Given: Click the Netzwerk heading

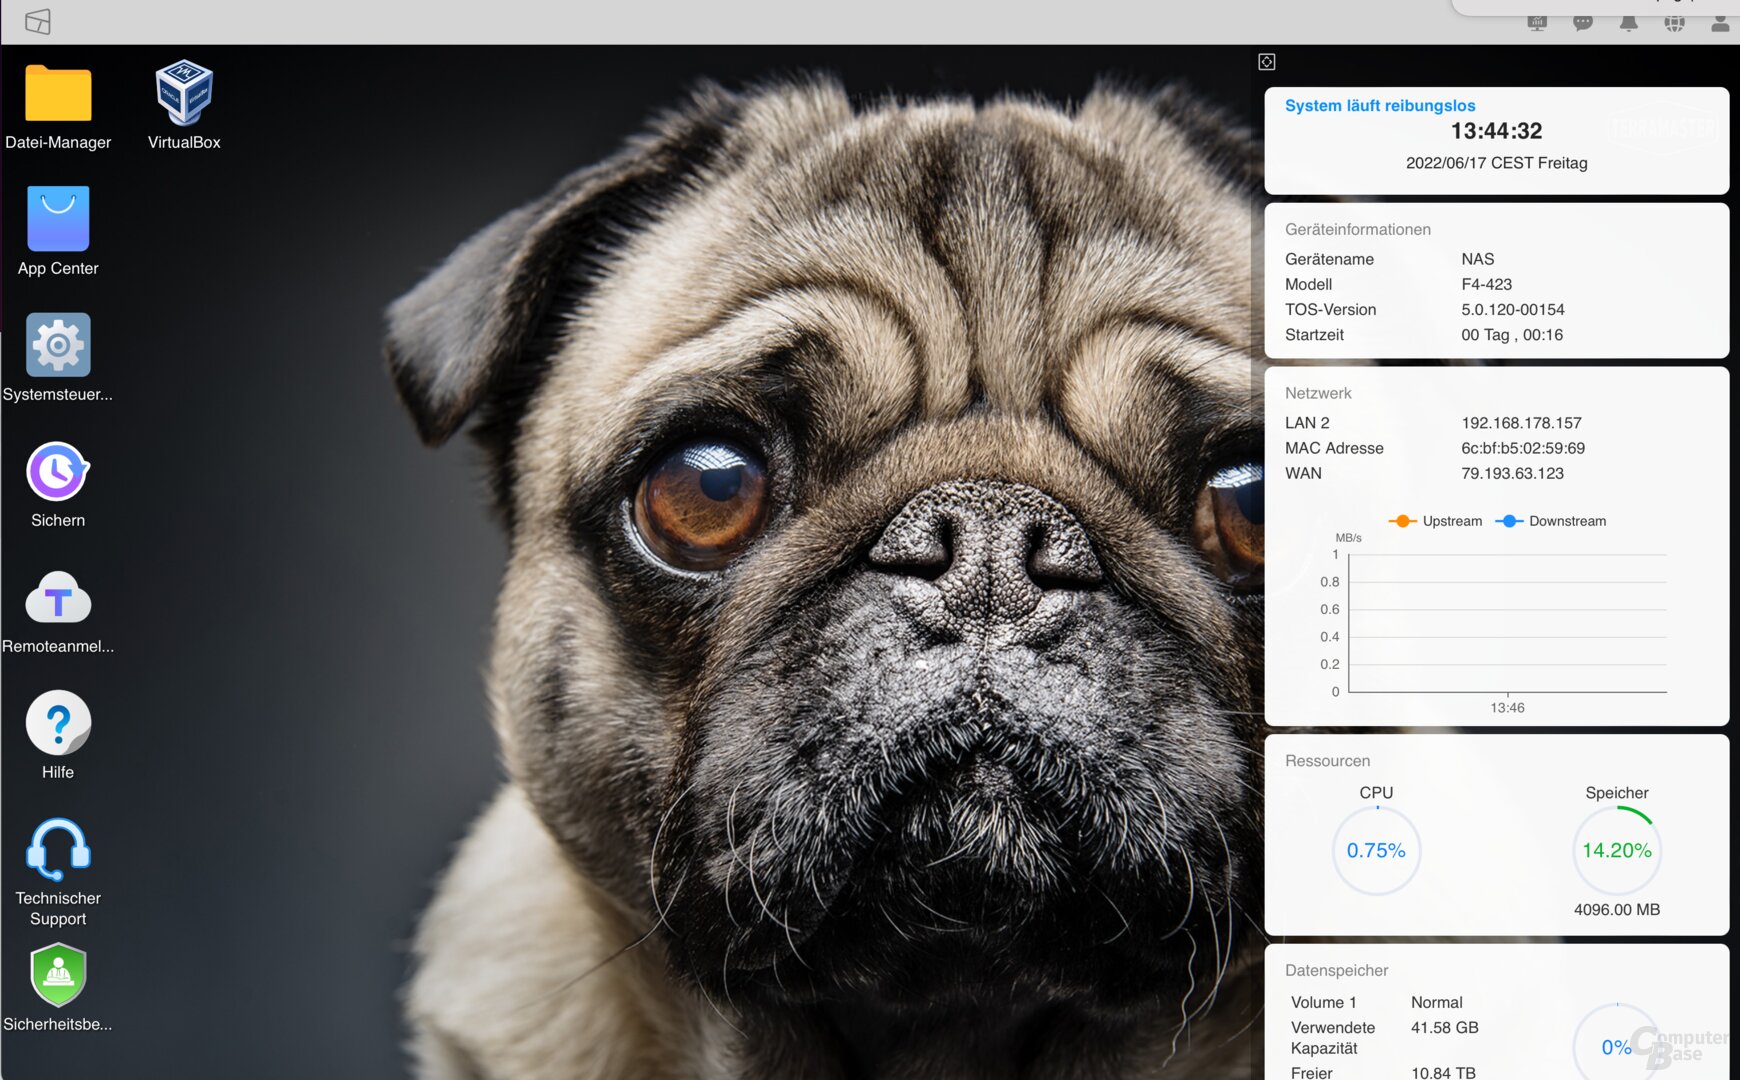Looking at the screenshot, I should pyautogui.click(x=1318, y=393).
